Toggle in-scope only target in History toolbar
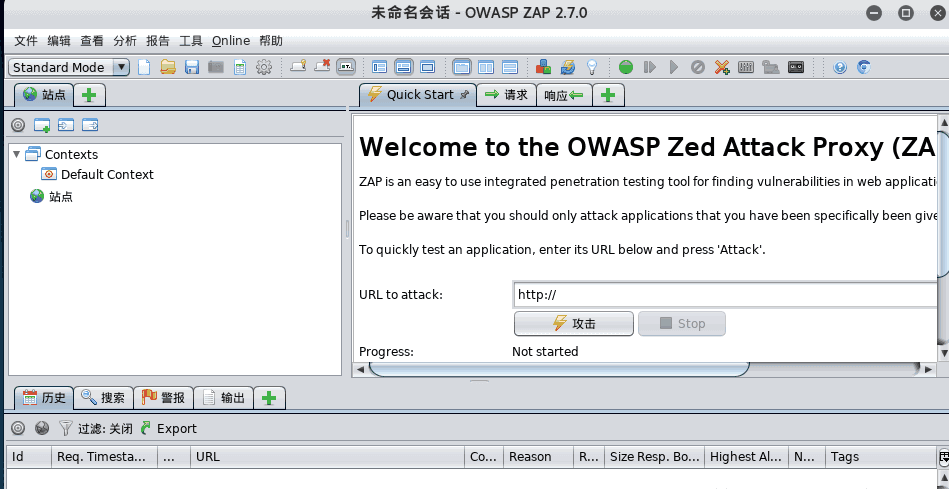 pyautogui.click(x=18, y=428)
